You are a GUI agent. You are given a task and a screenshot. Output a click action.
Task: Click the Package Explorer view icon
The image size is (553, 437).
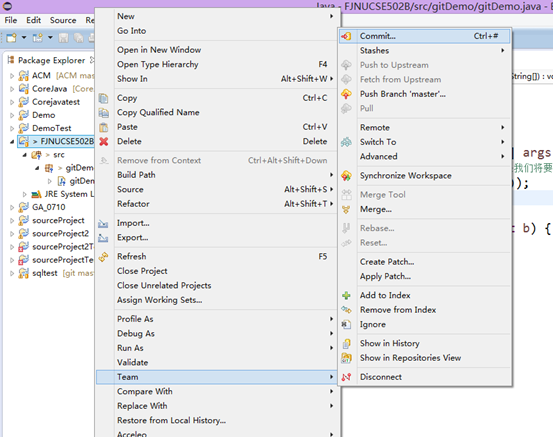pyautogui.click(x=11, y=60)
